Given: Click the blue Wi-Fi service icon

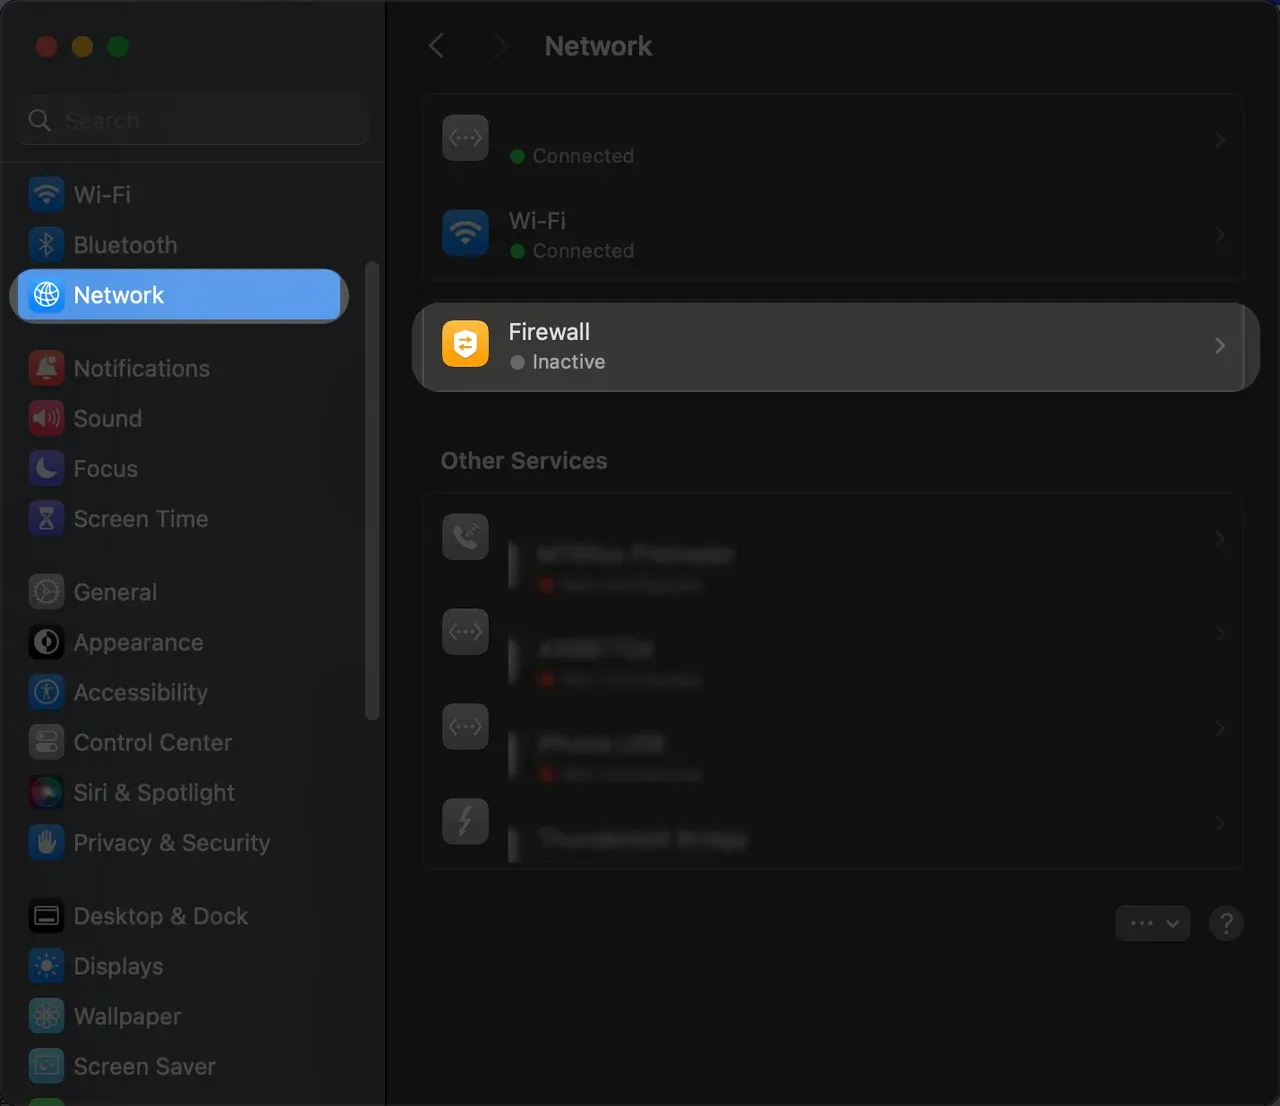Looking at the screenshot, I should (465, 233).
